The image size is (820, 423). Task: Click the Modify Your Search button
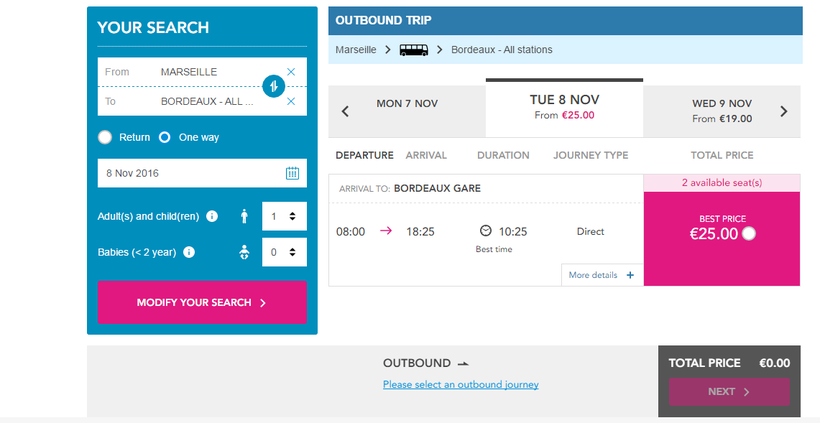click(x=202, y=303)
